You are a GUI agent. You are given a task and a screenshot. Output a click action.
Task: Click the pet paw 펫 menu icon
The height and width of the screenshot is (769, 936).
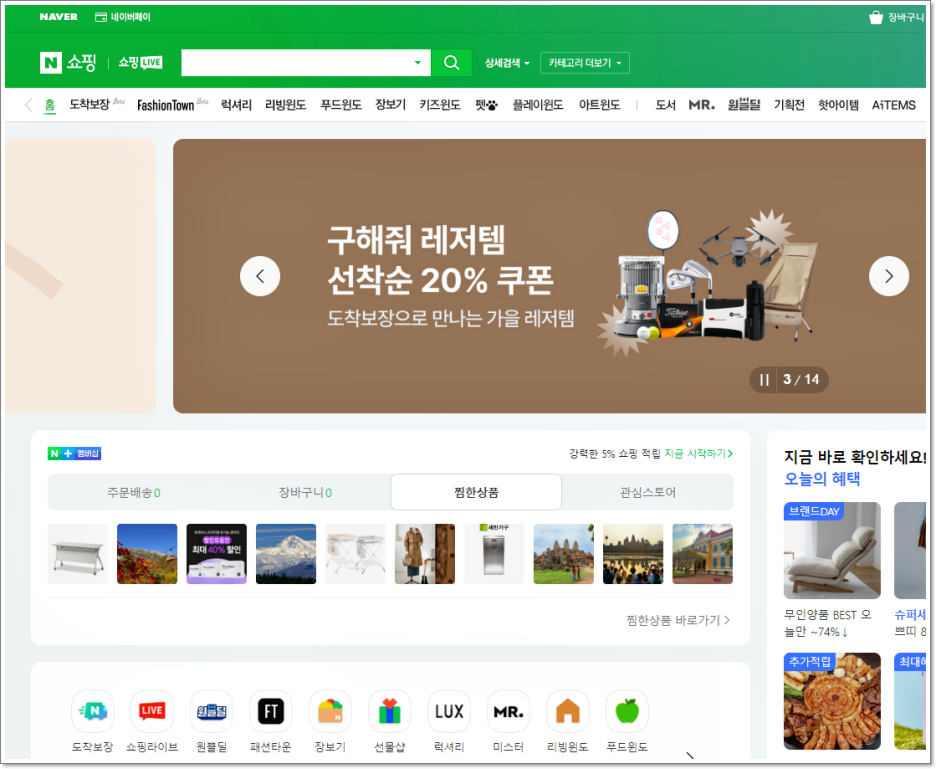(x=486, y=105)
